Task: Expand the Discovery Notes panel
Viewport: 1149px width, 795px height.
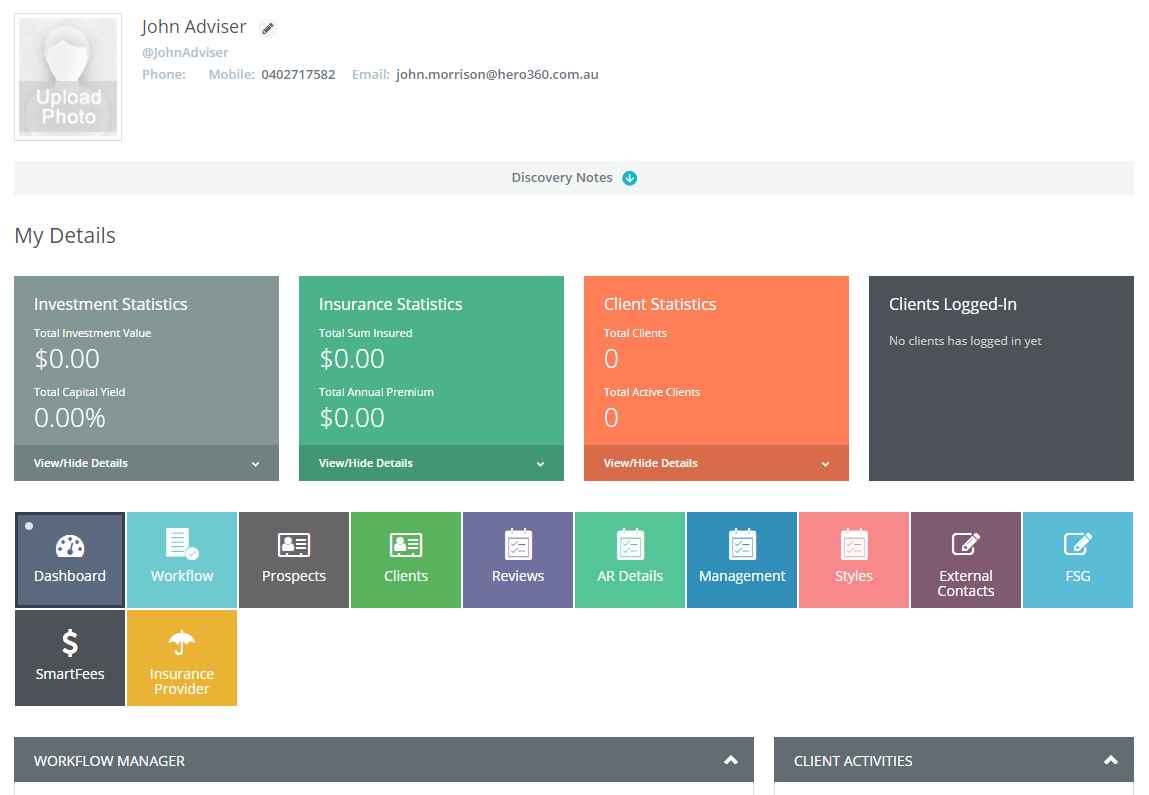Action: [629, 177]
